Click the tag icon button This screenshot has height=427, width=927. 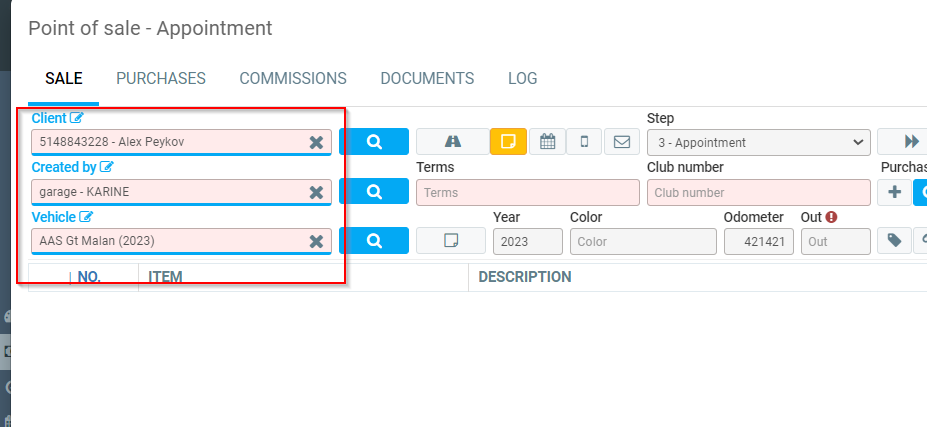[894, 241]
